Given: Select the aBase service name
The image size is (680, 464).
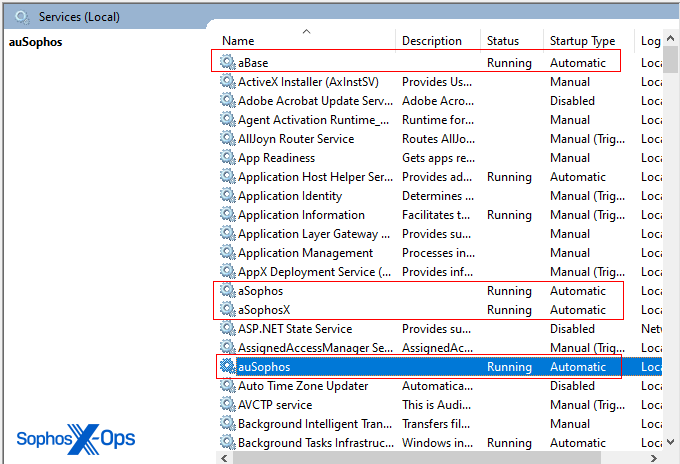Looking at the screenshot, I should tap(253, 63).
